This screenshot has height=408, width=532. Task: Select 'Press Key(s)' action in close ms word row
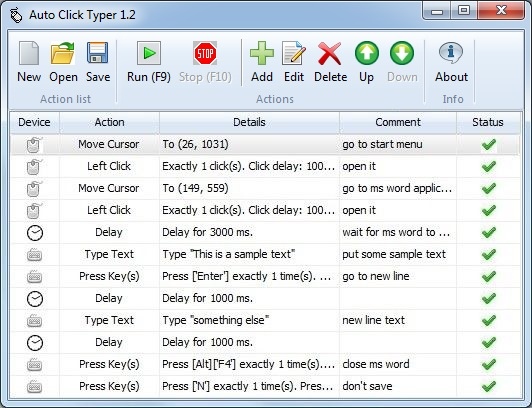point(109,364)
